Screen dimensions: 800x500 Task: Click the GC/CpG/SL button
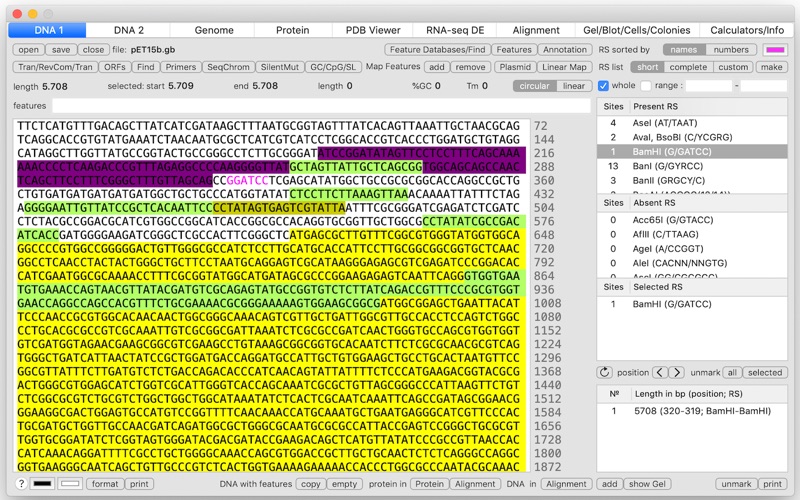(x=333, y=67)
